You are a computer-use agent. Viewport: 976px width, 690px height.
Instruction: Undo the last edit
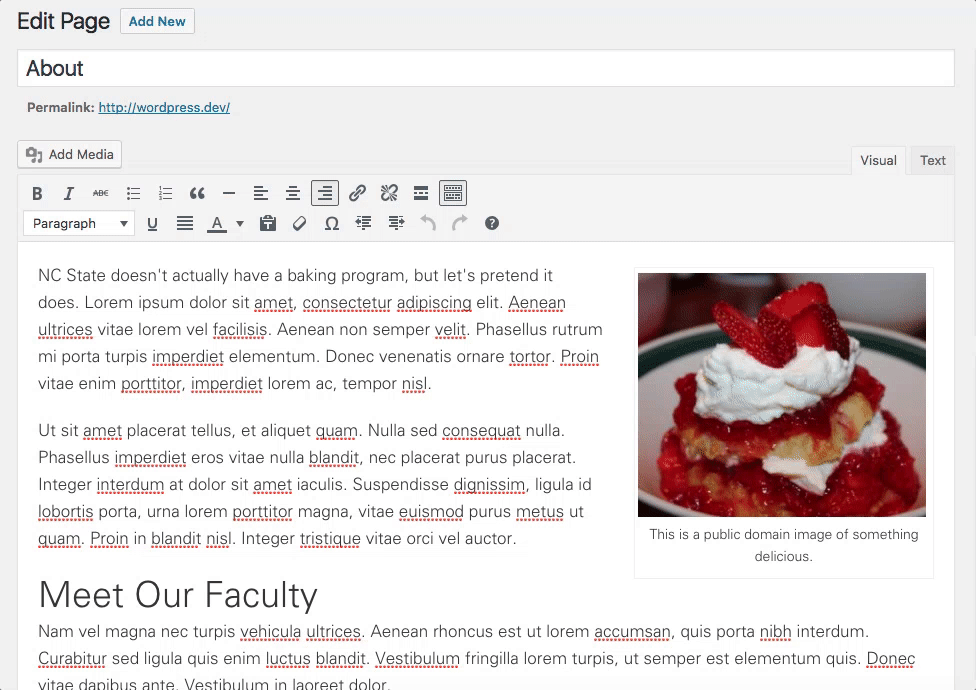click(x=428, y=223)
